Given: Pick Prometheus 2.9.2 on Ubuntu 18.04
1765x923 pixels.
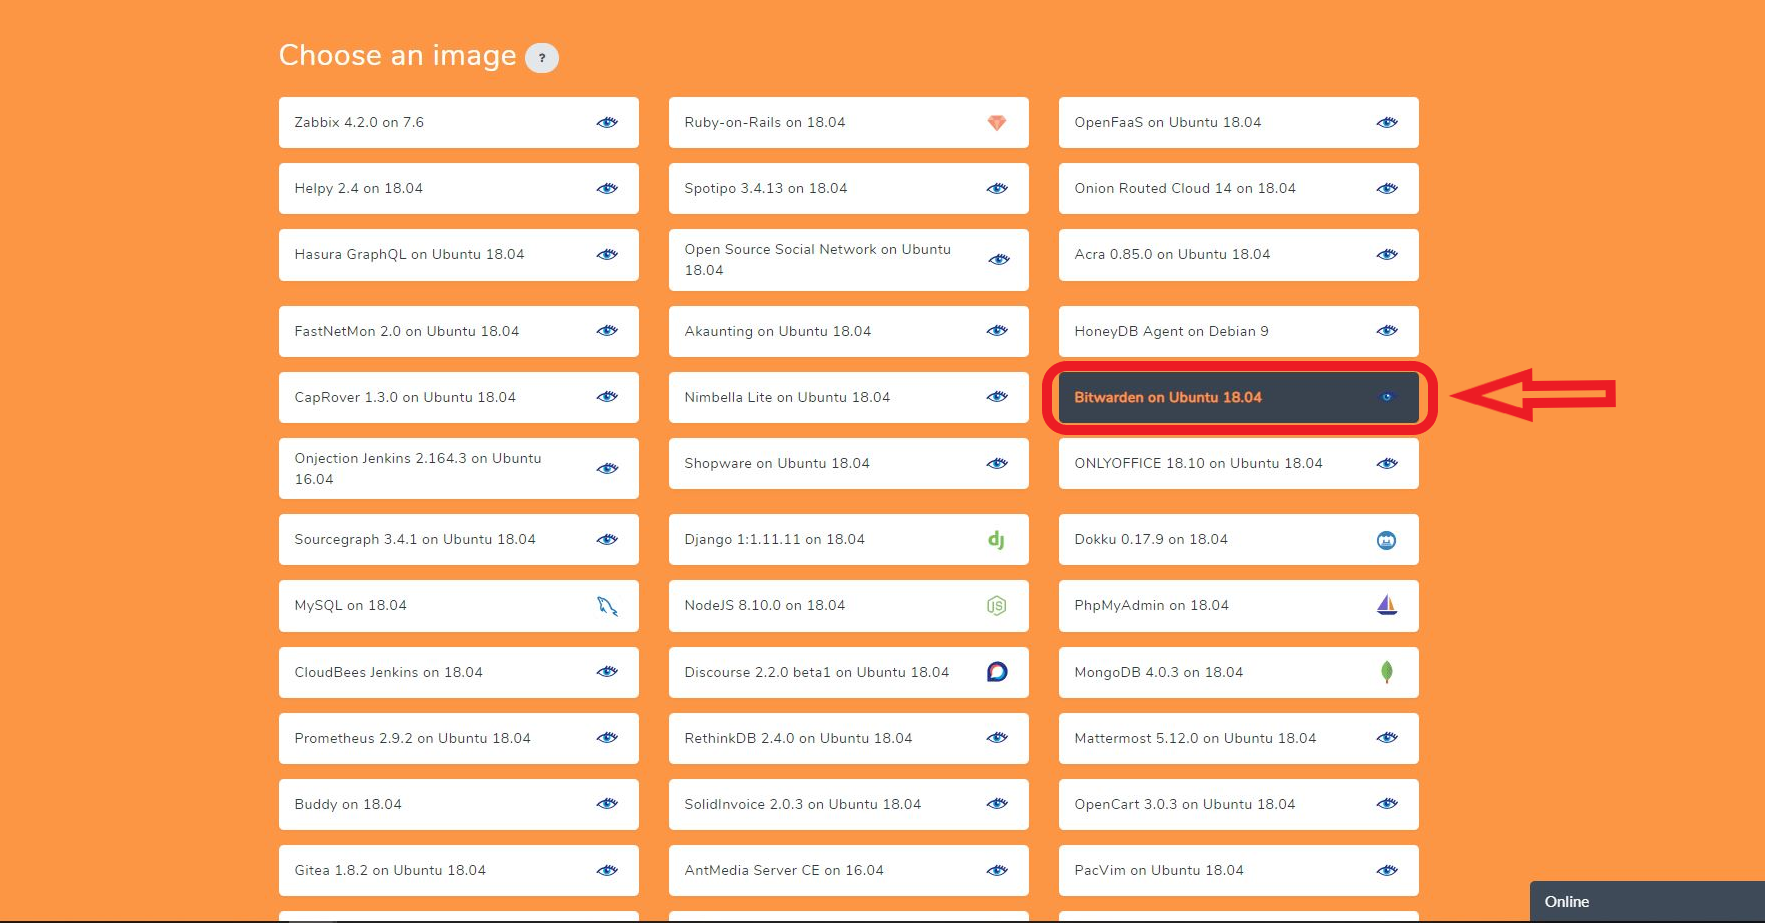Looking at the screenshot, I should pyautogui.click(x=459, y=738).
